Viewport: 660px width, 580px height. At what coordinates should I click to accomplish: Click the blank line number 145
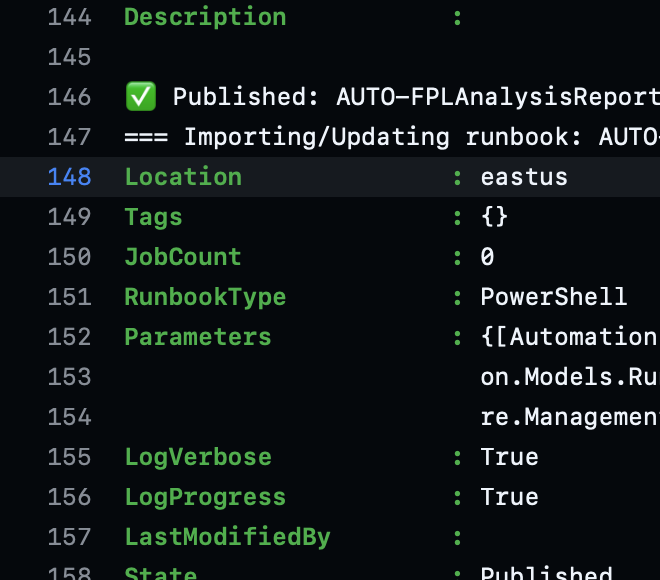pos(69,57)
